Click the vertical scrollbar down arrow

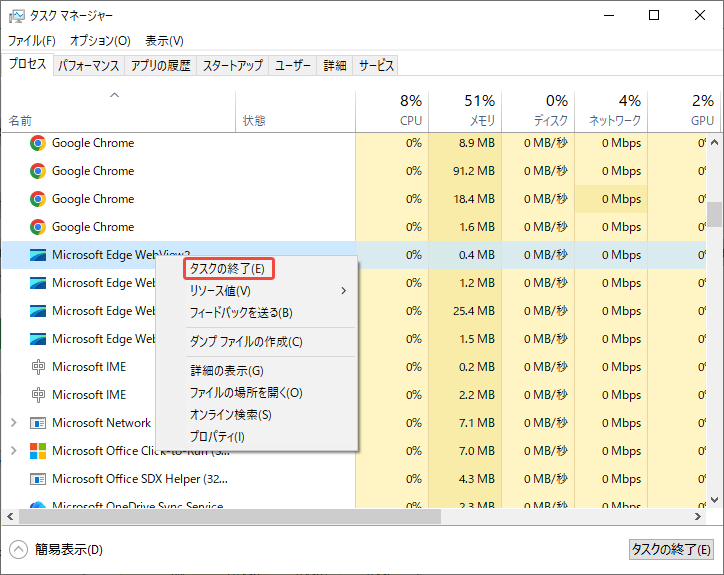[714, 500]
